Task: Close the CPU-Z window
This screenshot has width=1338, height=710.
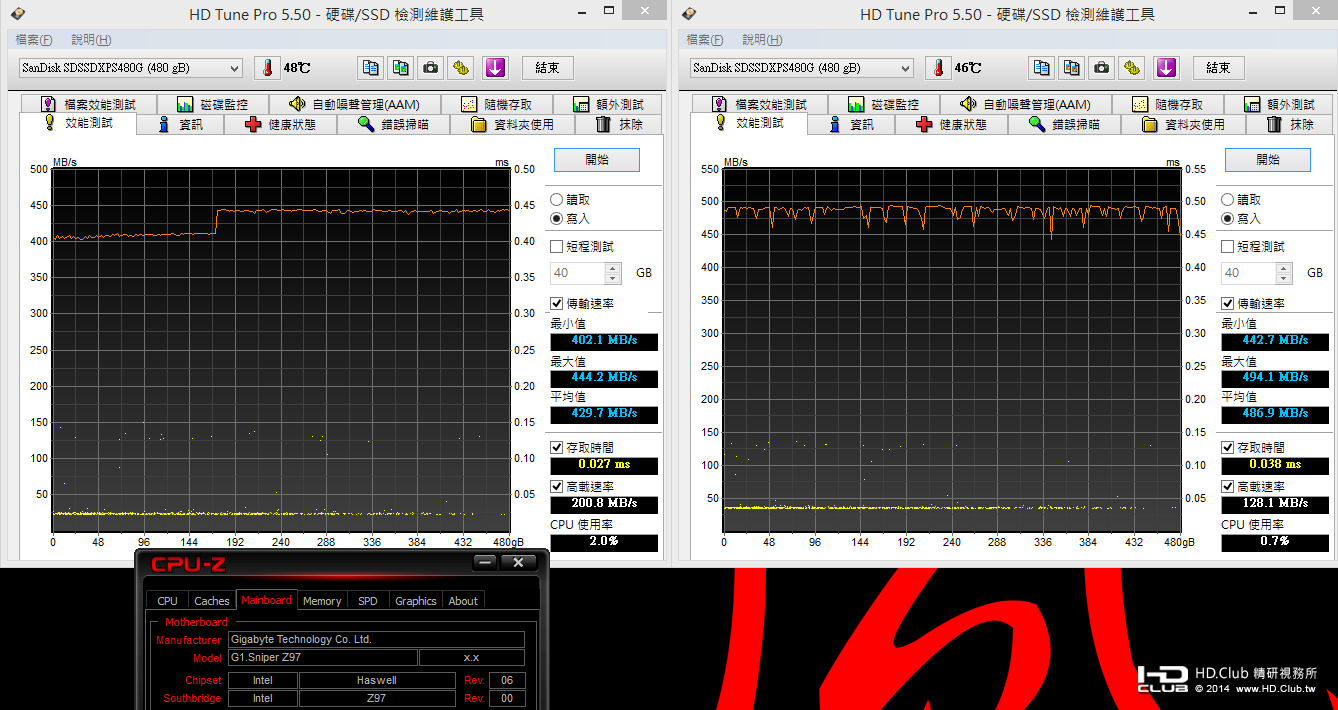Action: 518,562
